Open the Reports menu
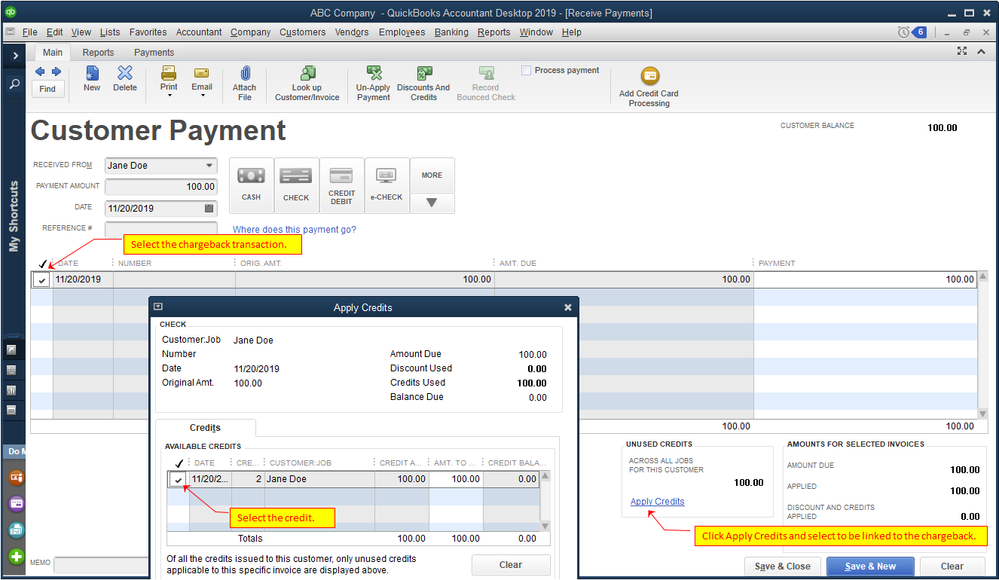The image size is (999, 580). tap(494, 32)
